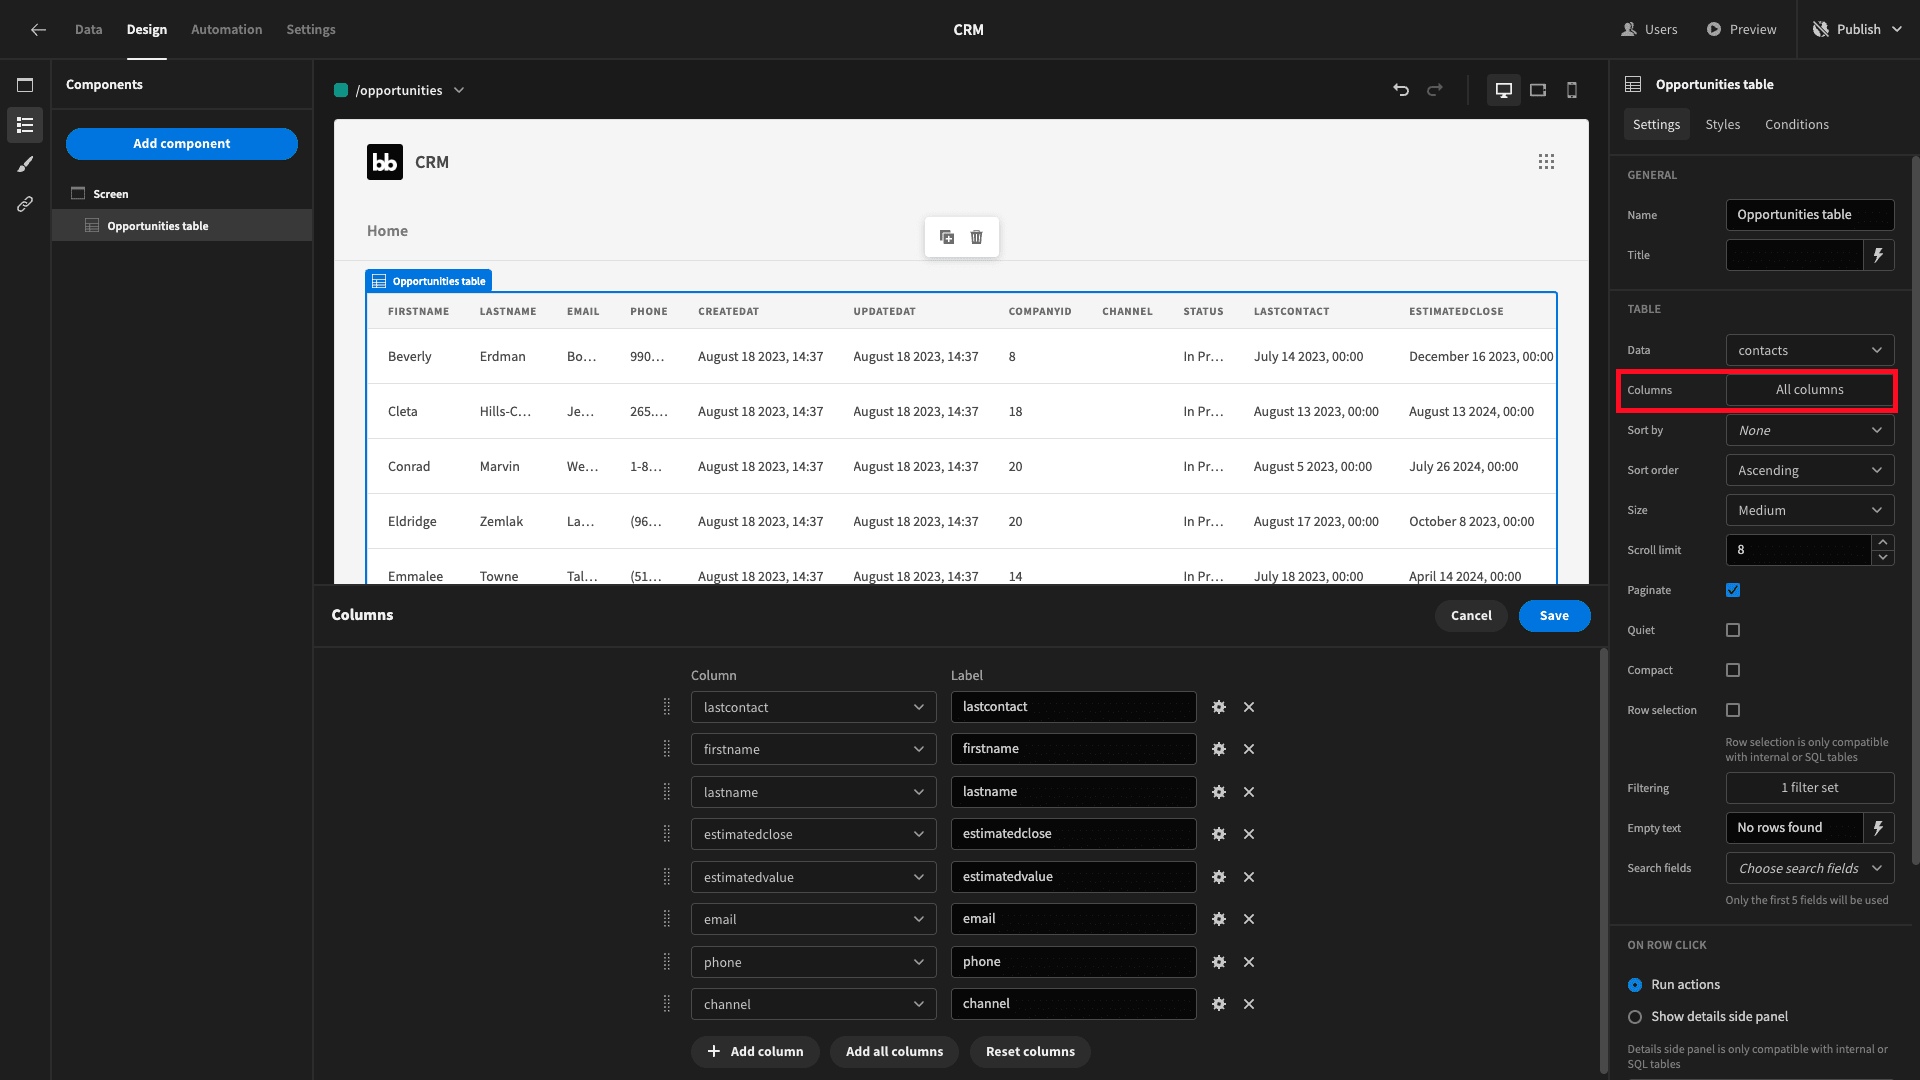Open the app grid menu in CRM header
Image resolution: width=1920 pixels, height=1080 pixels.
tap(1546, 162)
